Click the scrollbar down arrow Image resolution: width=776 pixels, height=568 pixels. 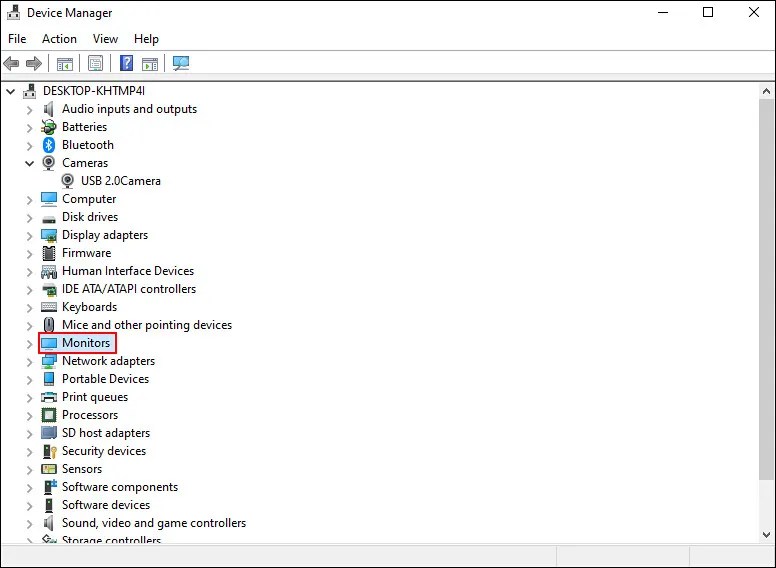point(766,535)
